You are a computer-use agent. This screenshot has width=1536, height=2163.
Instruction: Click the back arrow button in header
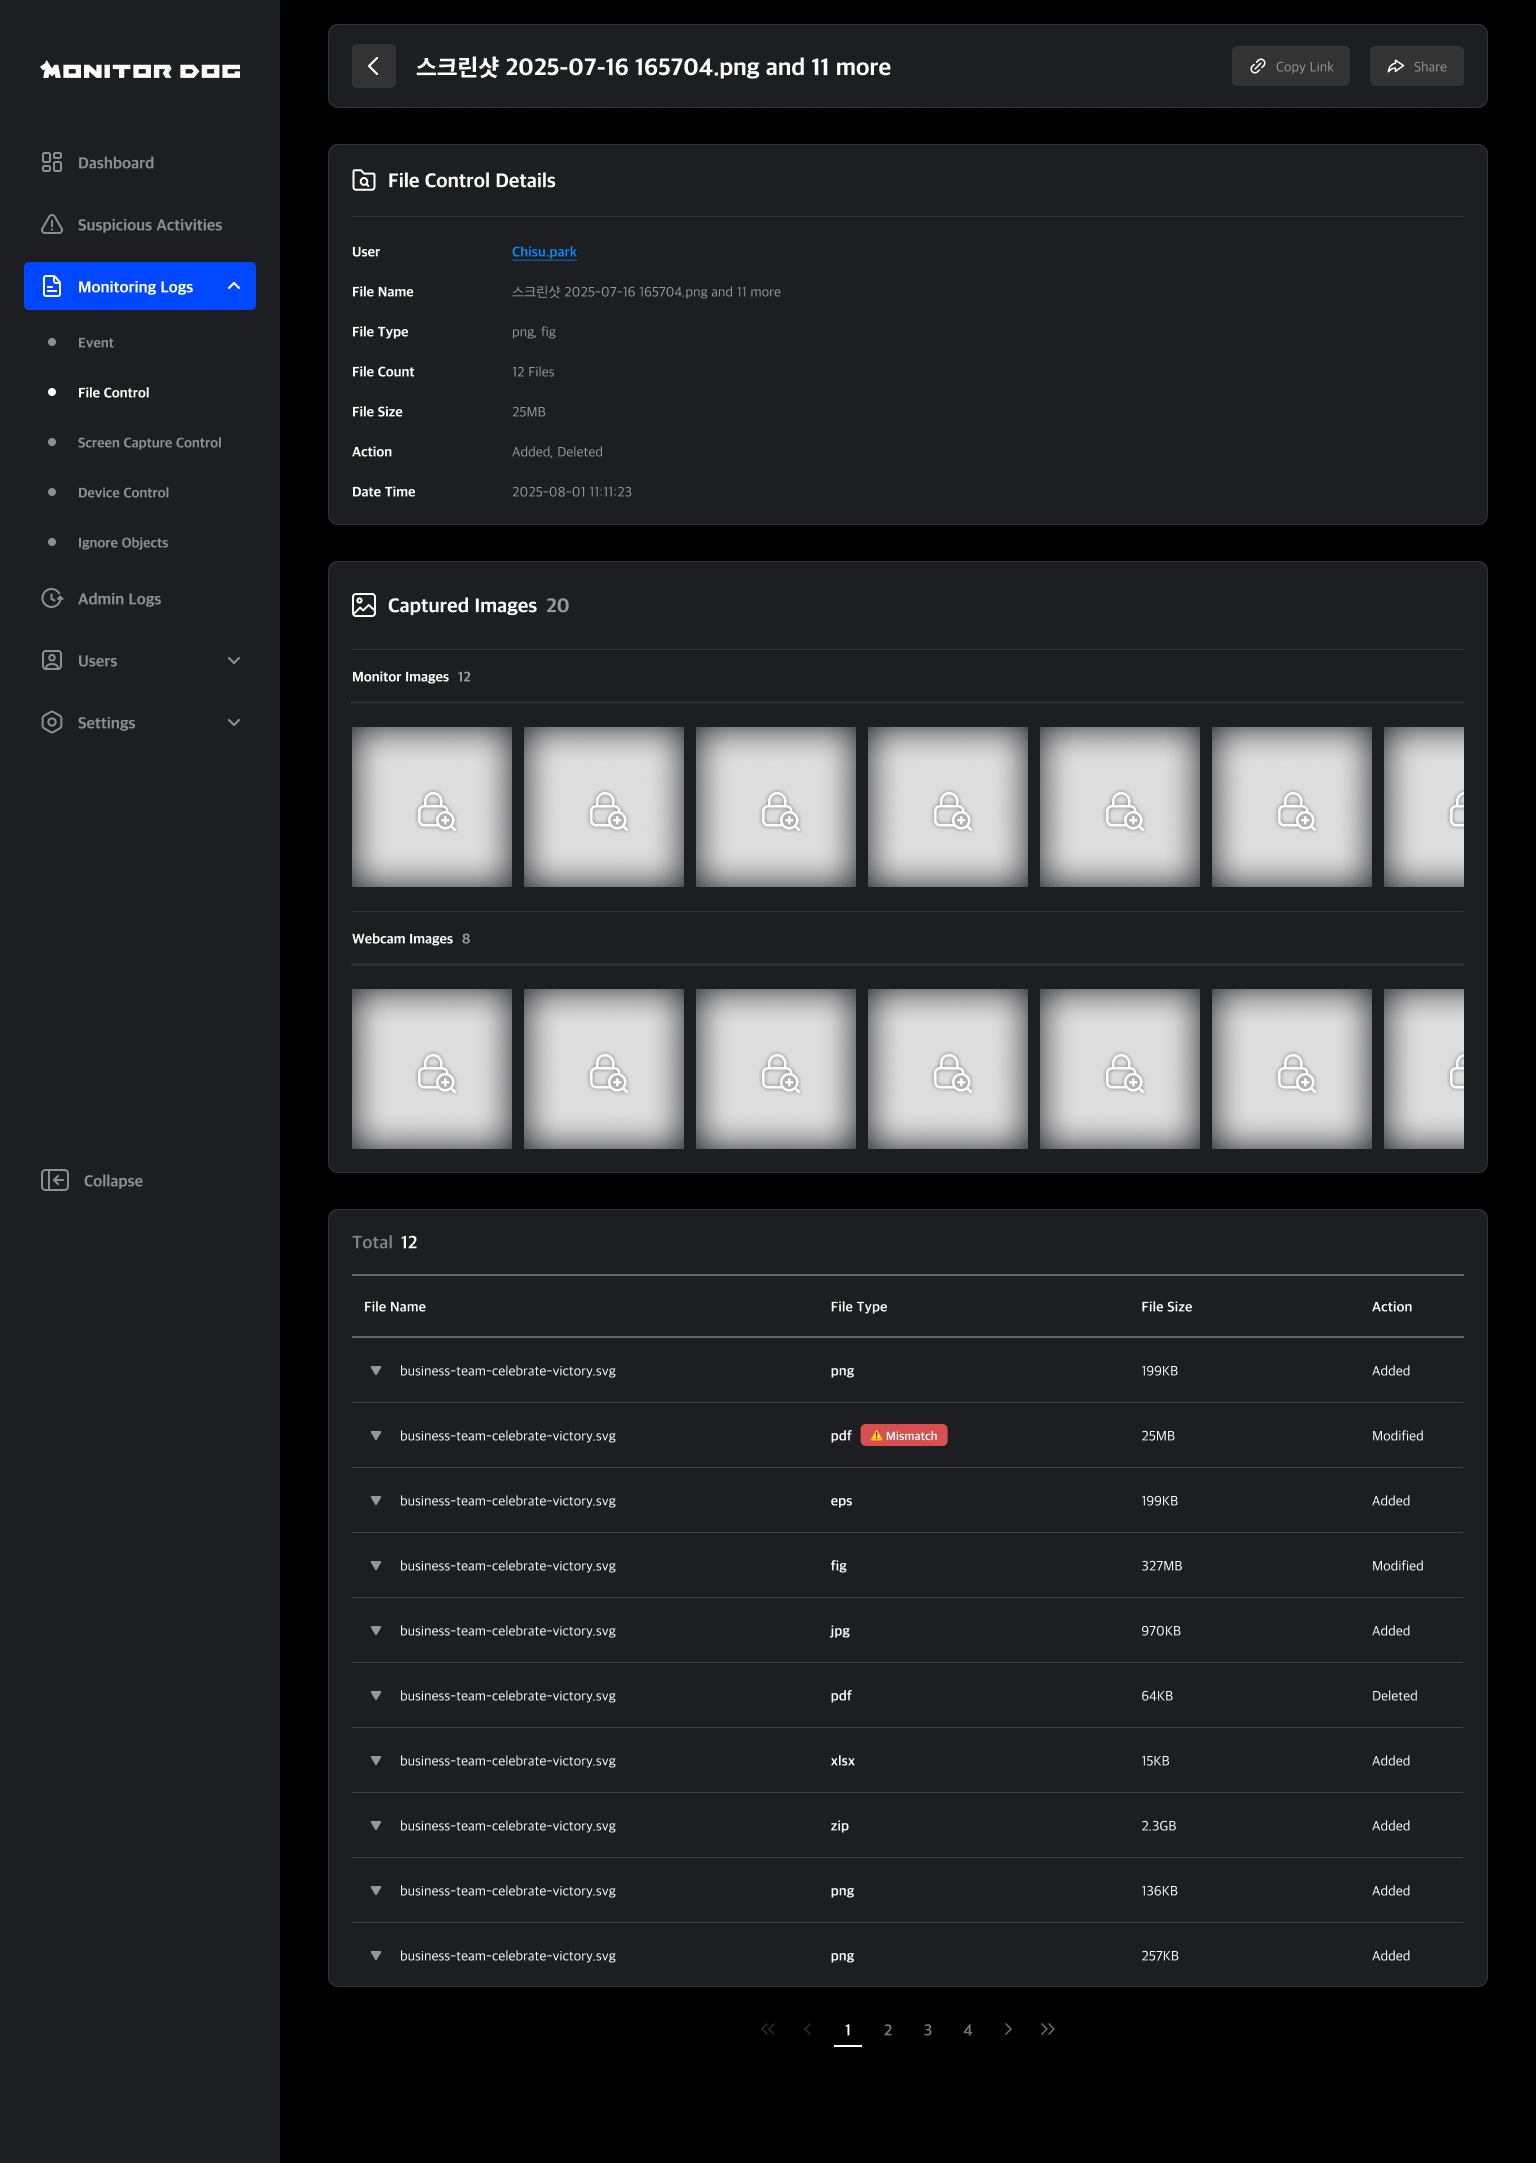click(373, 66)
